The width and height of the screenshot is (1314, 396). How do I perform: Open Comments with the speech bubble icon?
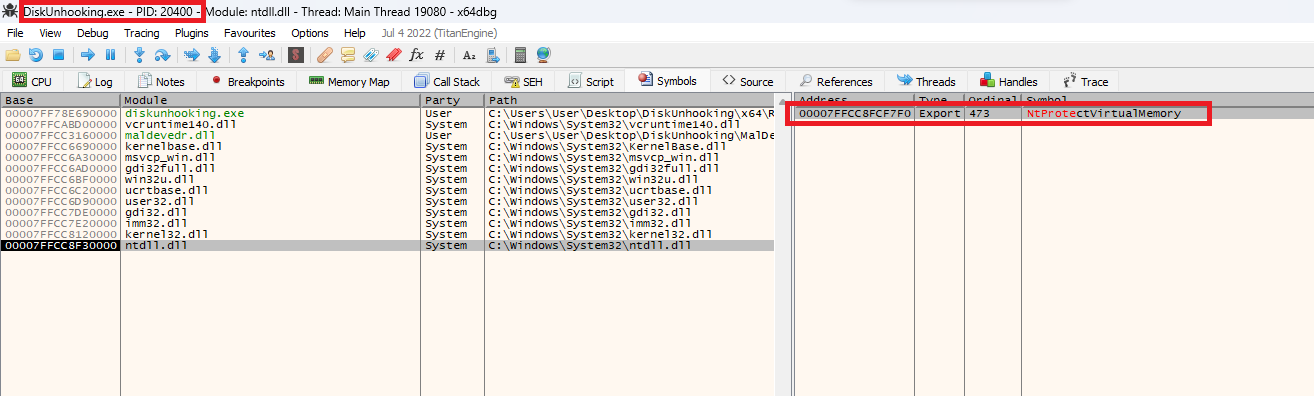(x=348, y=55)
